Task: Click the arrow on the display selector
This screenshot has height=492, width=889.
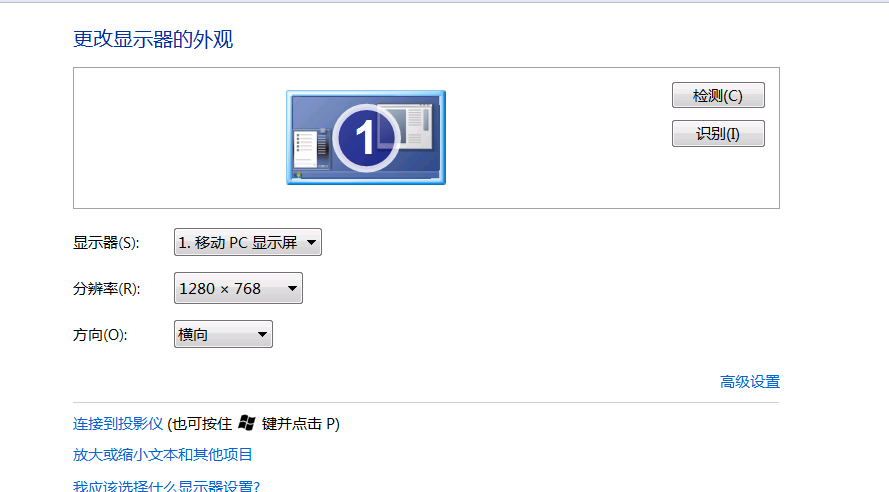Action: point(311,243)
